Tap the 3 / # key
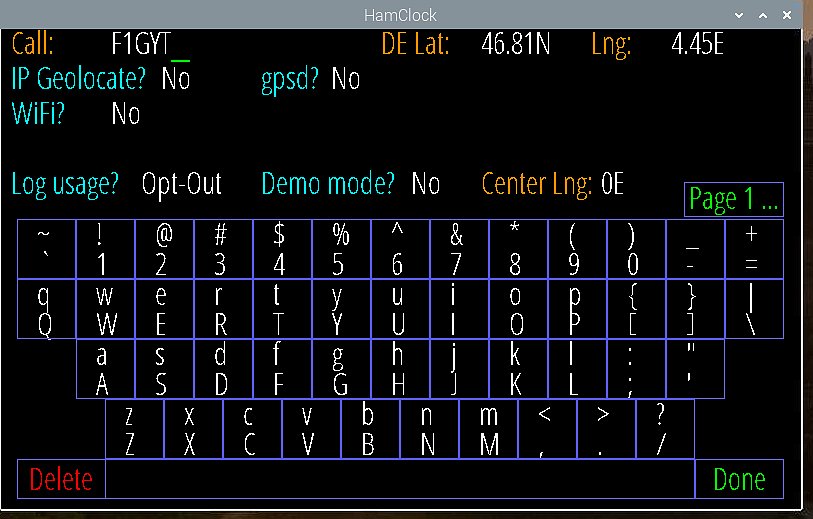The image size is (813, 519). [223, 249]
